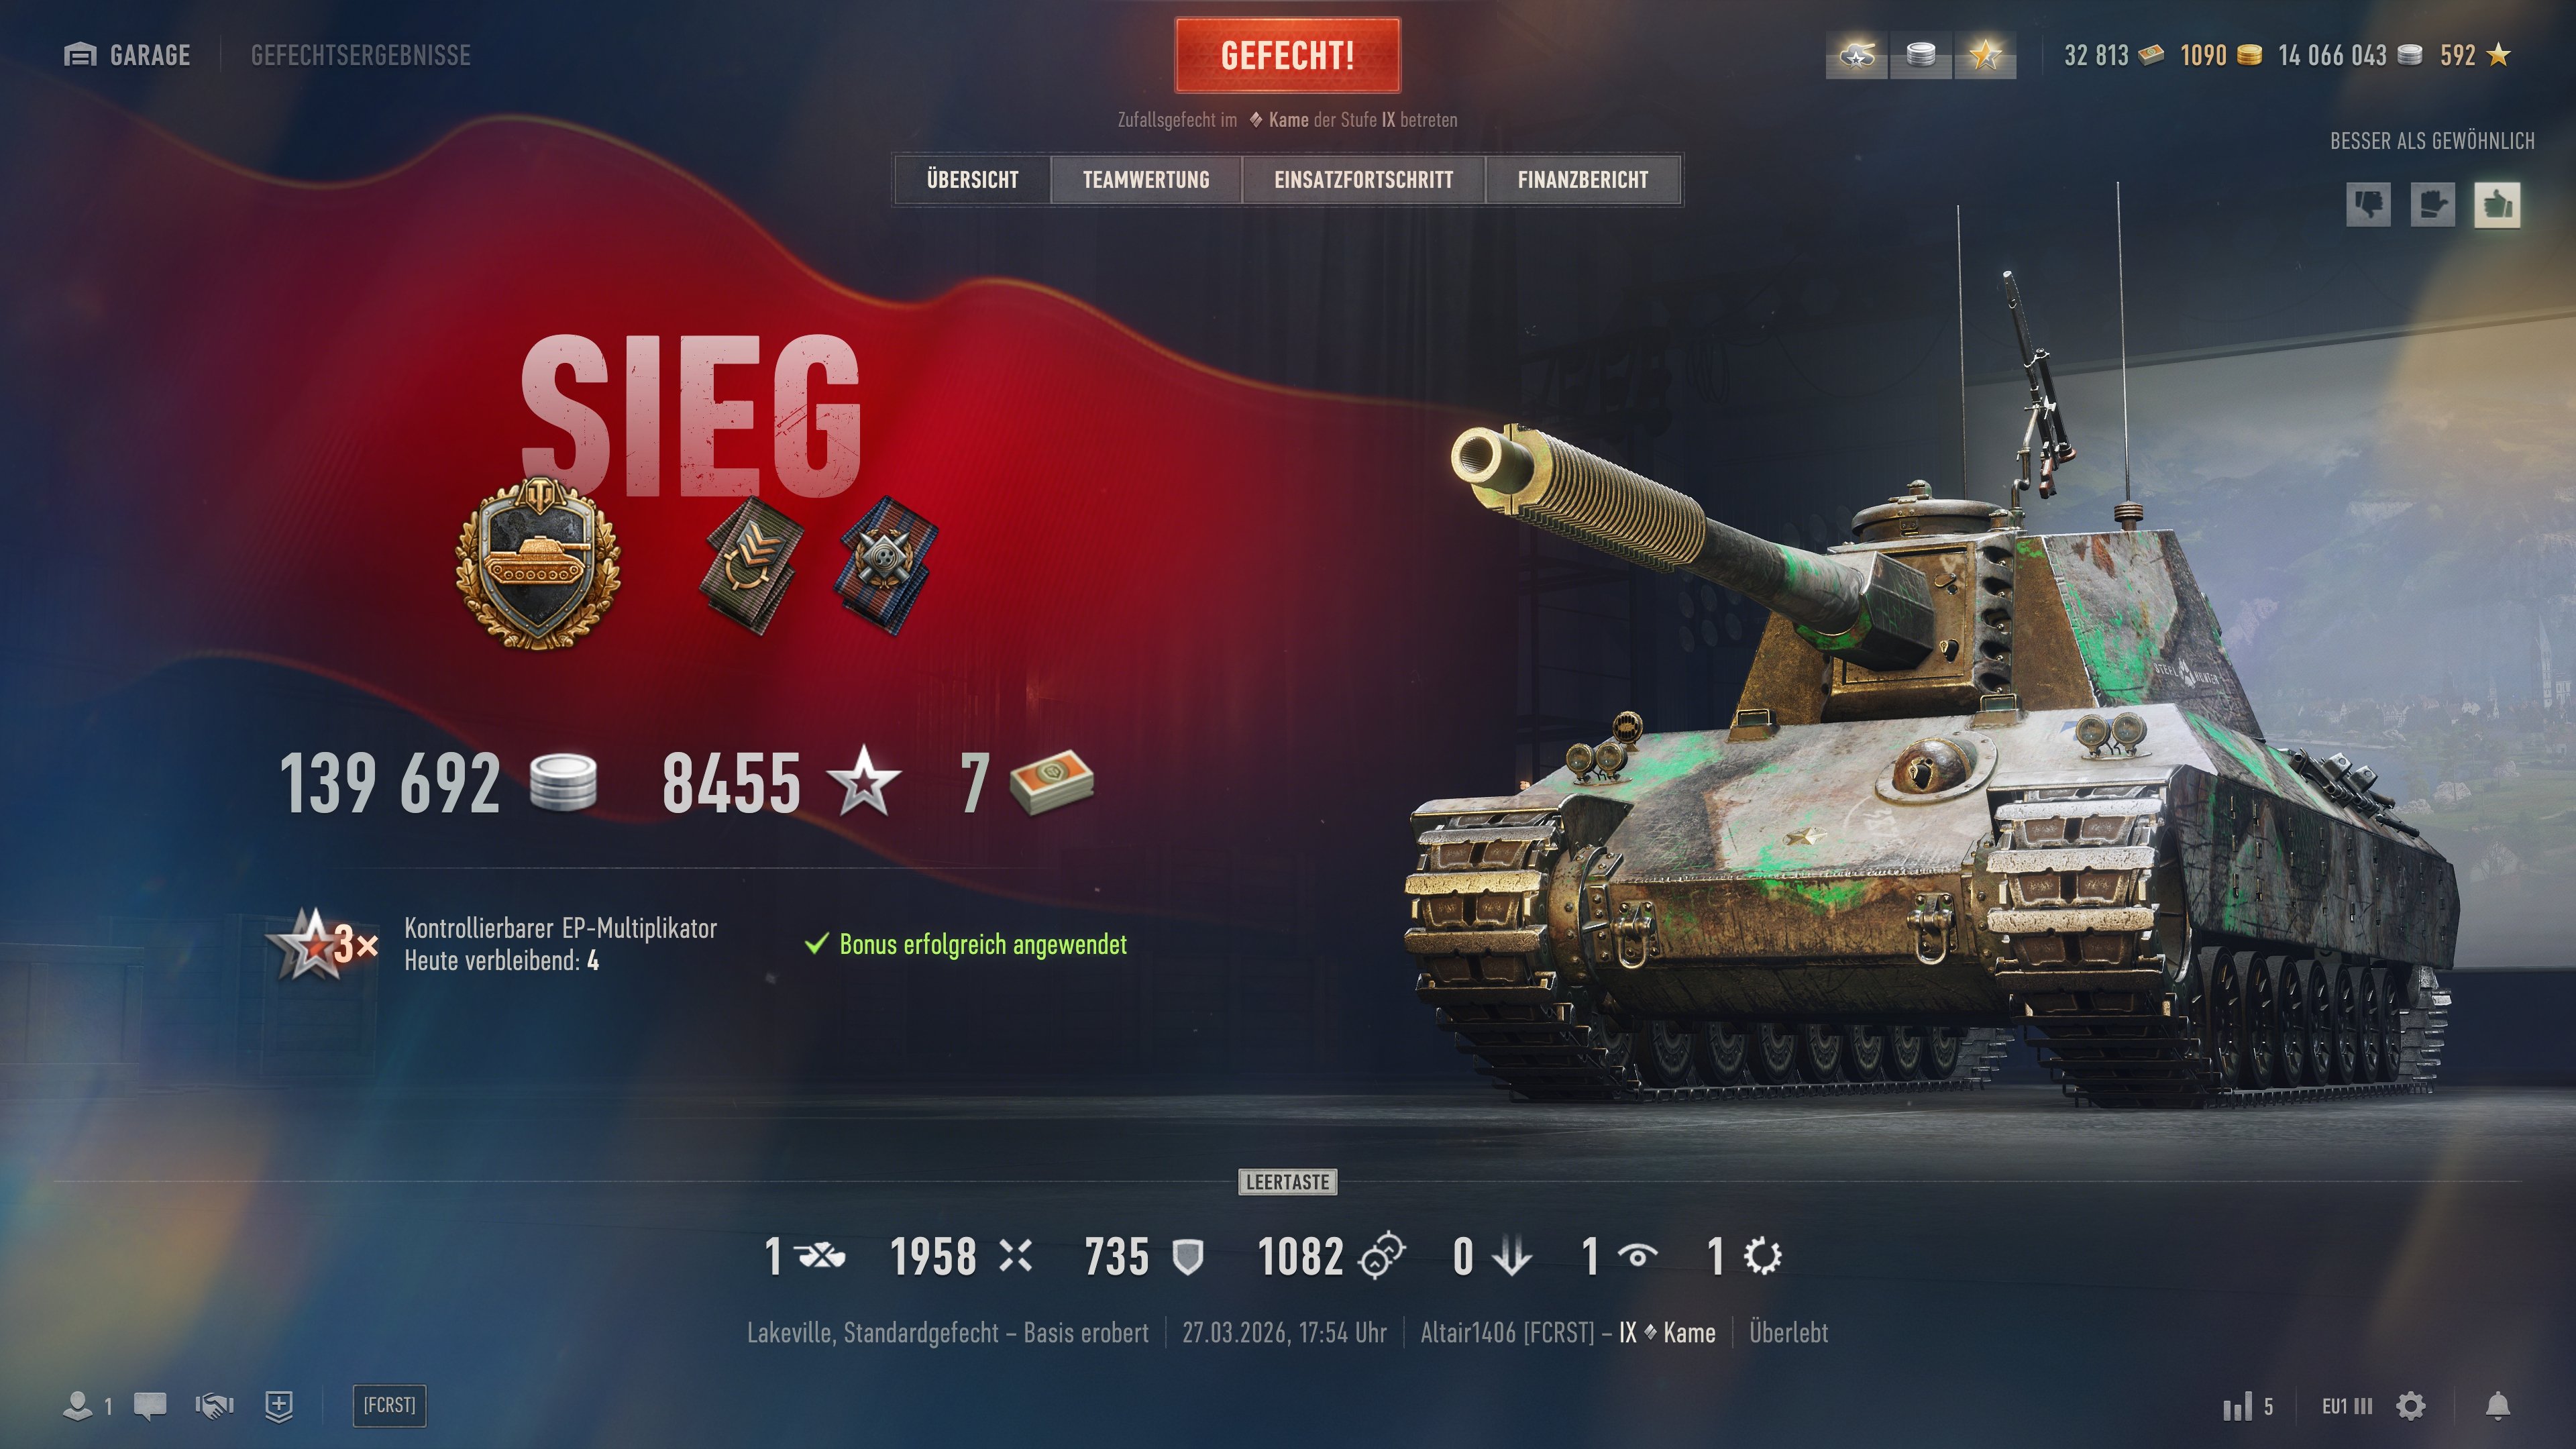2576x1449 pixels.
Task: Click the shield-plus icon at bottom left
Action: pos(279,1405)
